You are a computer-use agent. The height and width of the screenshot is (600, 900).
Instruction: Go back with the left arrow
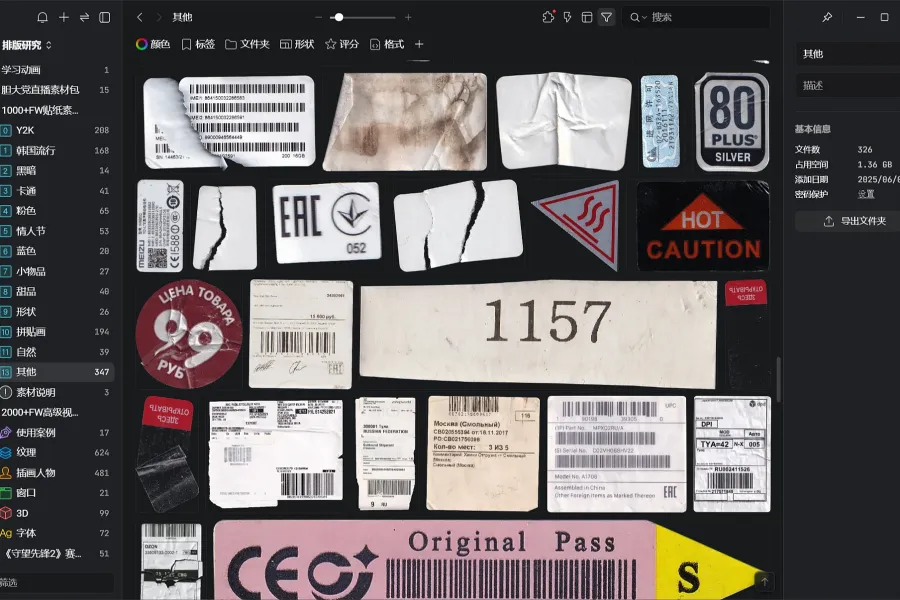coord(140,17)
